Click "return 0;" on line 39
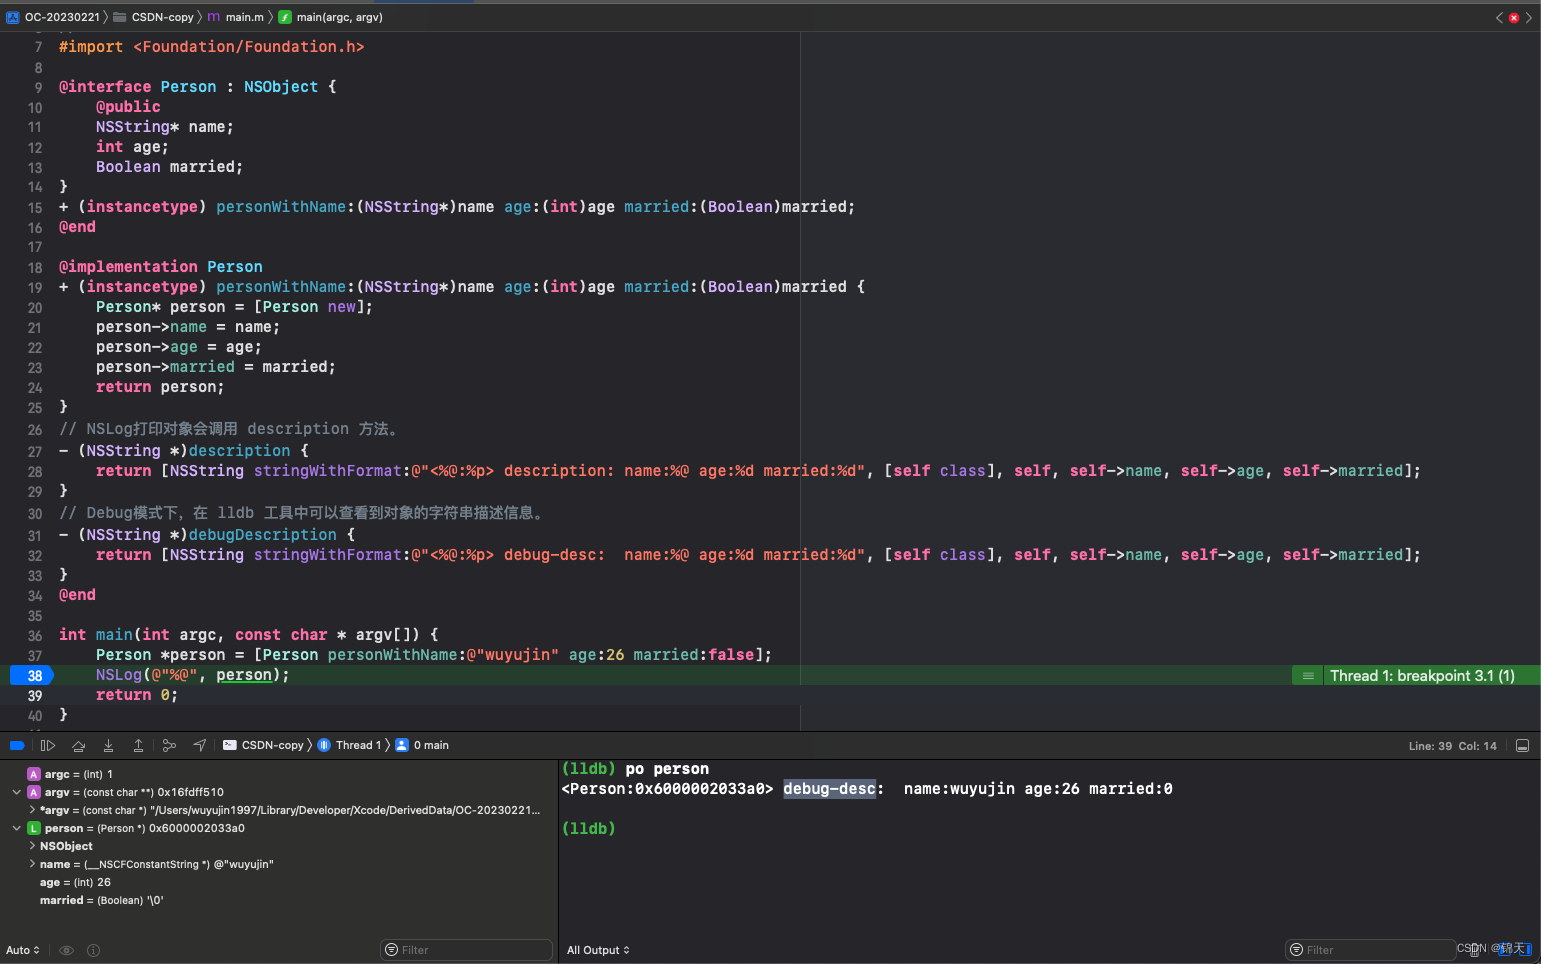 [x=136, y=695]
